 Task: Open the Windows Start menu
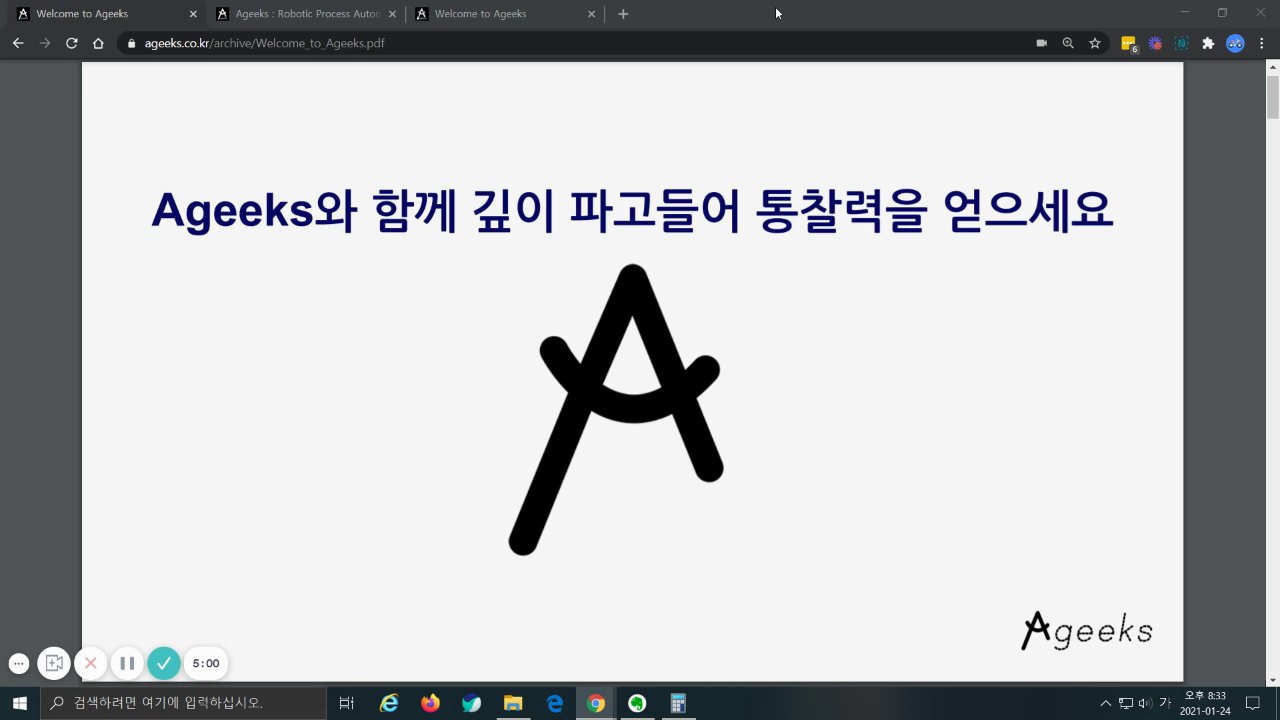[x=20, y=703]
